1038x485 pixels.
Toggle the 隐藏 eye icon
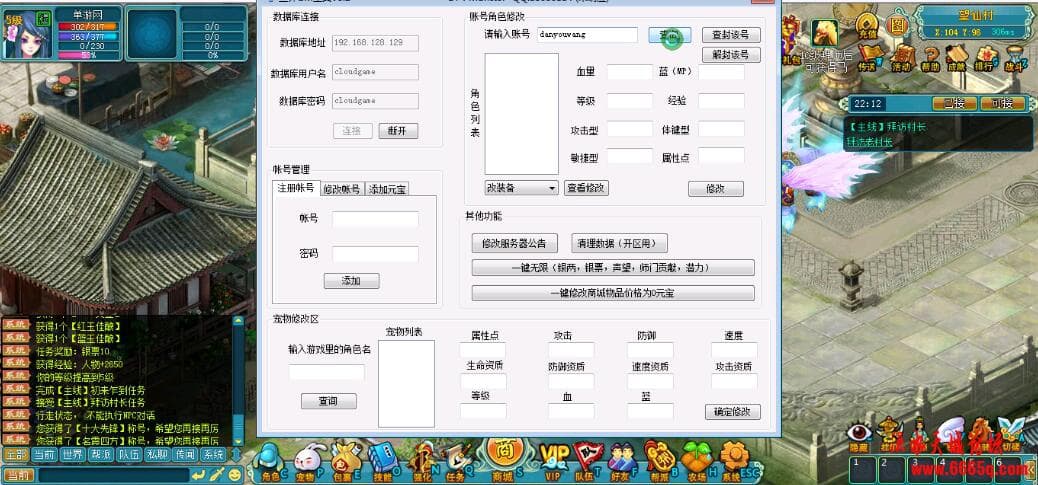(859, 436)
